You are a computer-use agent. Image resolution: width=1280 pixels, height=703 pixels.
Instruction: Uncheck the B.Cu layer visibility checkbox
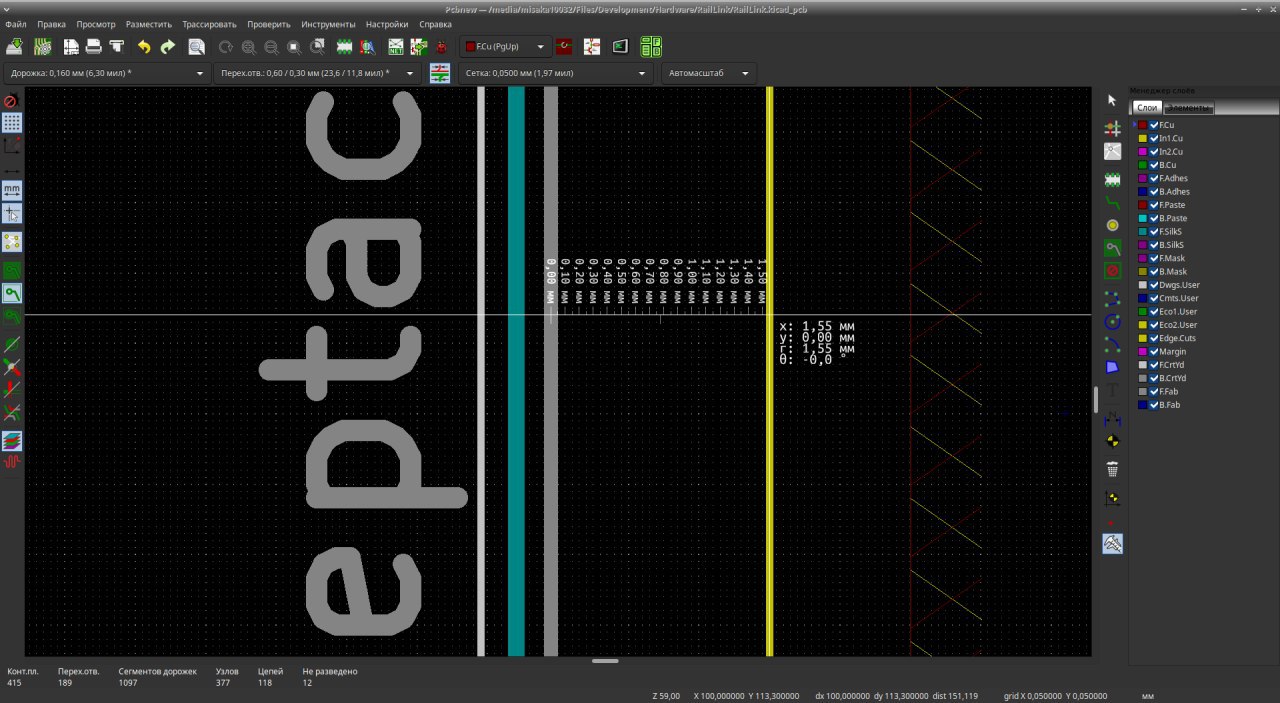(1154, 165)
